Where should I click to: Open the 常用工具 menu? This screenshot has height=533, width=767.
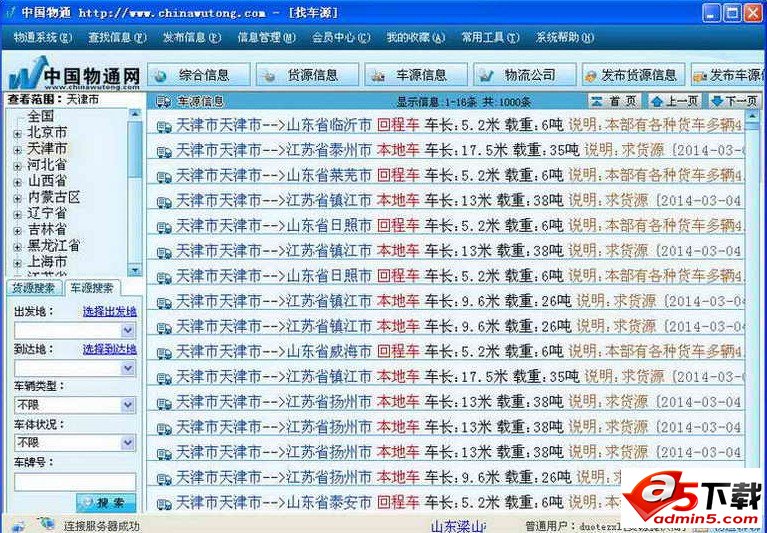[490, 37]
